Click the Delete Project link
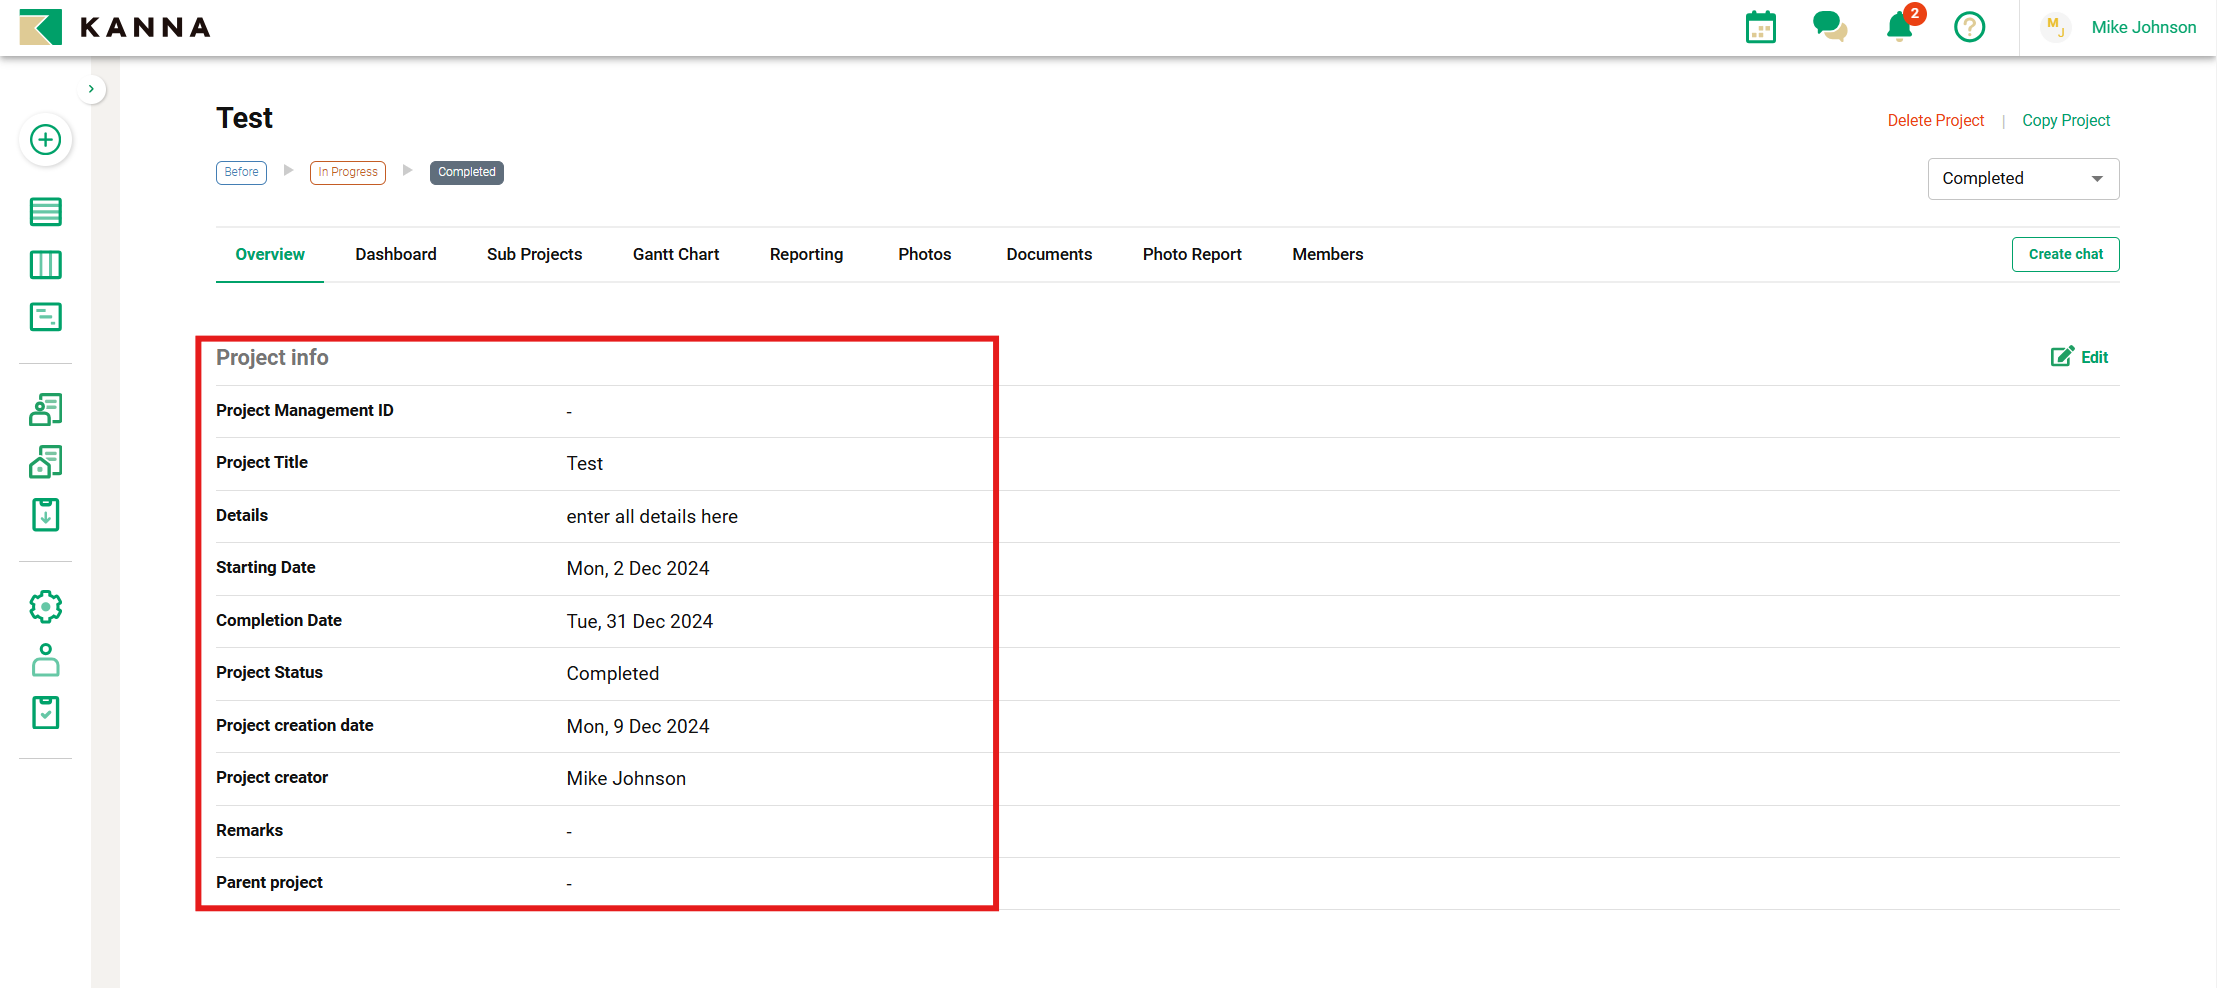Image resolution: width=2217 pixels, height=988 pixels. [x=1935, y=120]
